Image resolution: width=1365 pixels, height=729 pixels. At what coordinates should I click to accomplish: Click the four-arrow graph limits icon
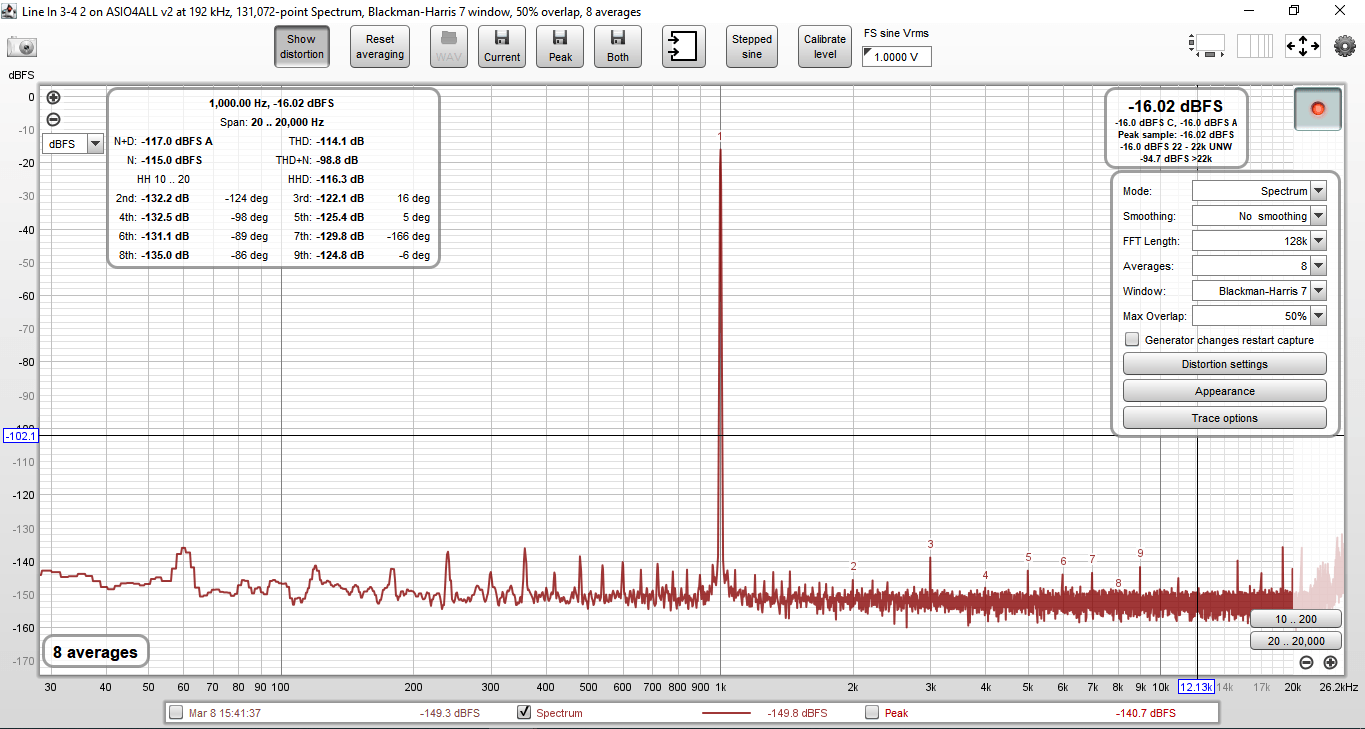(1303, 46)
